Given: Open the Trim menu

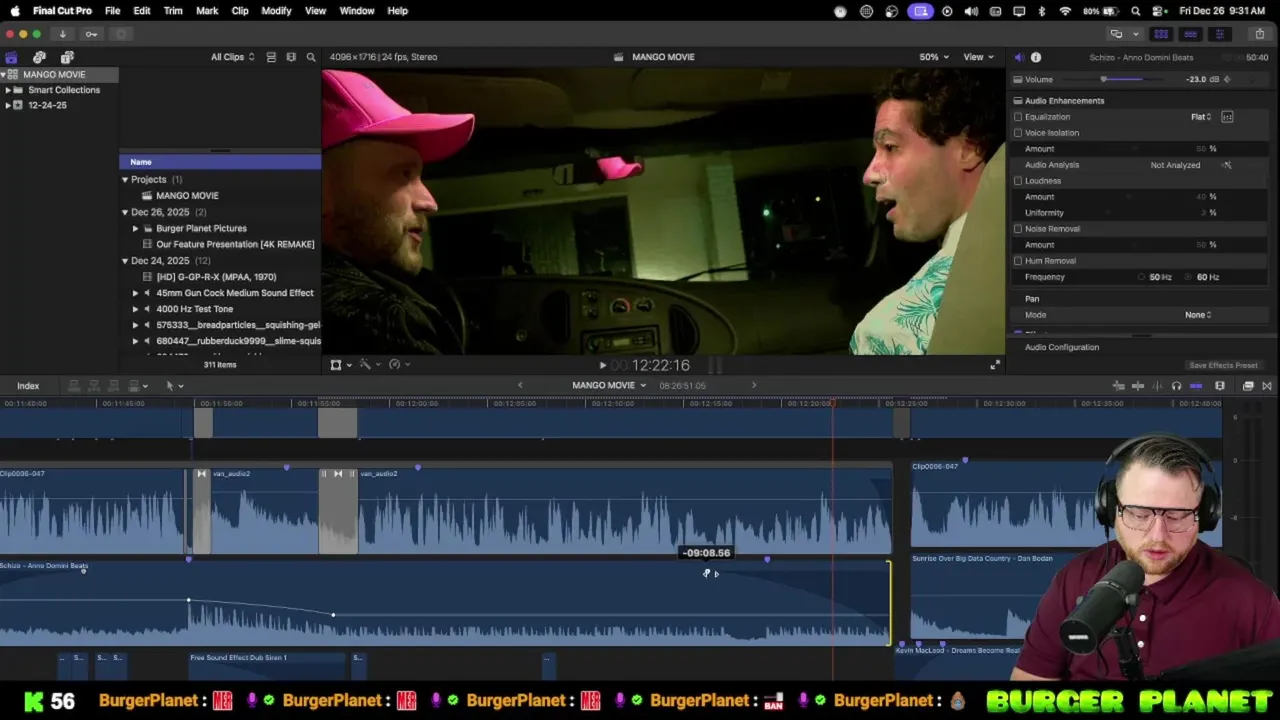Looking at the screenshot, I should (x=173, y=11).
